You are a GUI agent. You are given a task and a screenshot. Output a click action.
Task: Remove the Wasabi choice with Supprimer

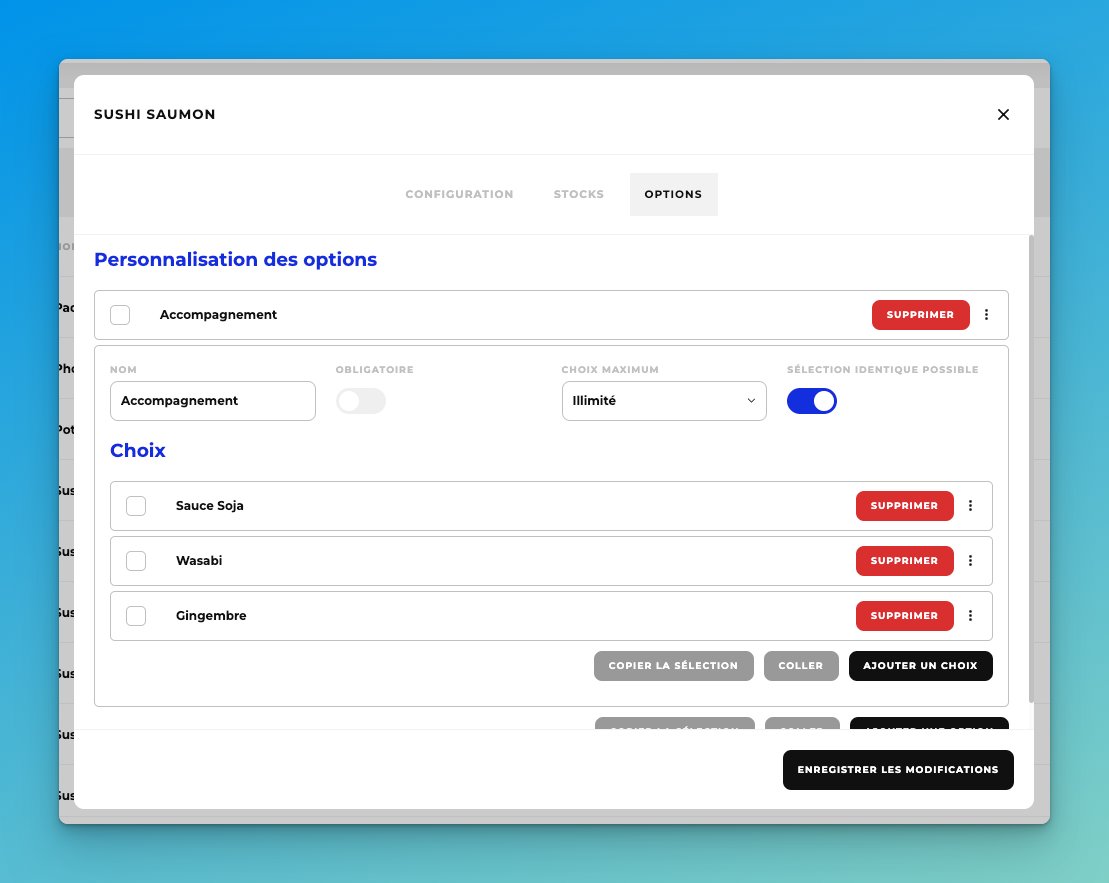click(x=905, y=561)
